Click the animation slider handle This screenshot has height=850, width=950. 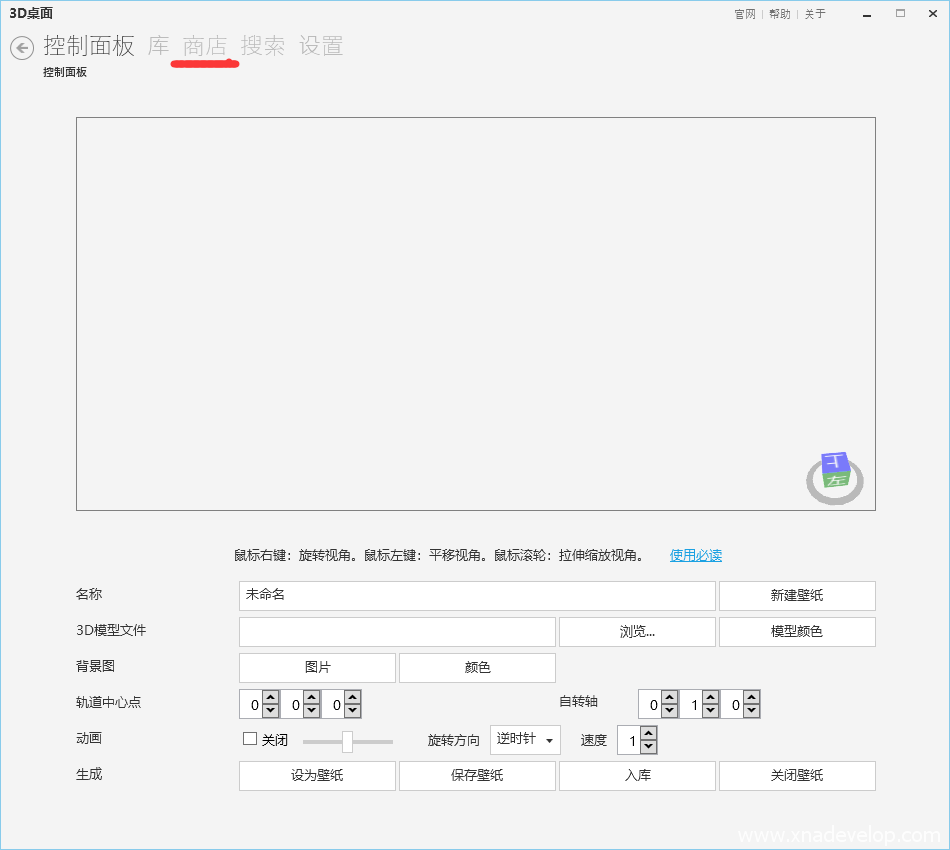pos(347,741)
